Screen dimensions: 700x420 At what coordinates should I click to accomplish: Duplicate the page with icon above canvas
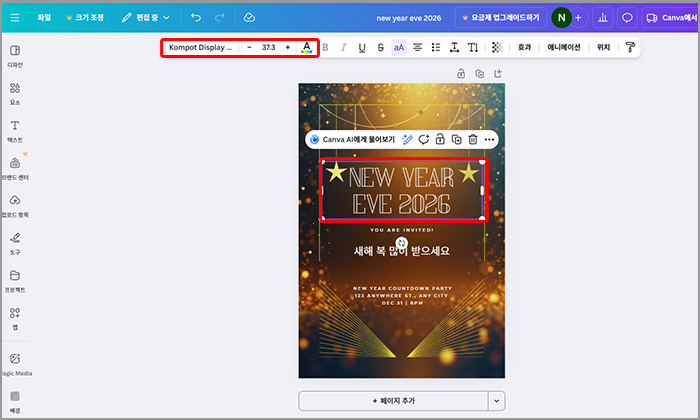pos(479,74)
